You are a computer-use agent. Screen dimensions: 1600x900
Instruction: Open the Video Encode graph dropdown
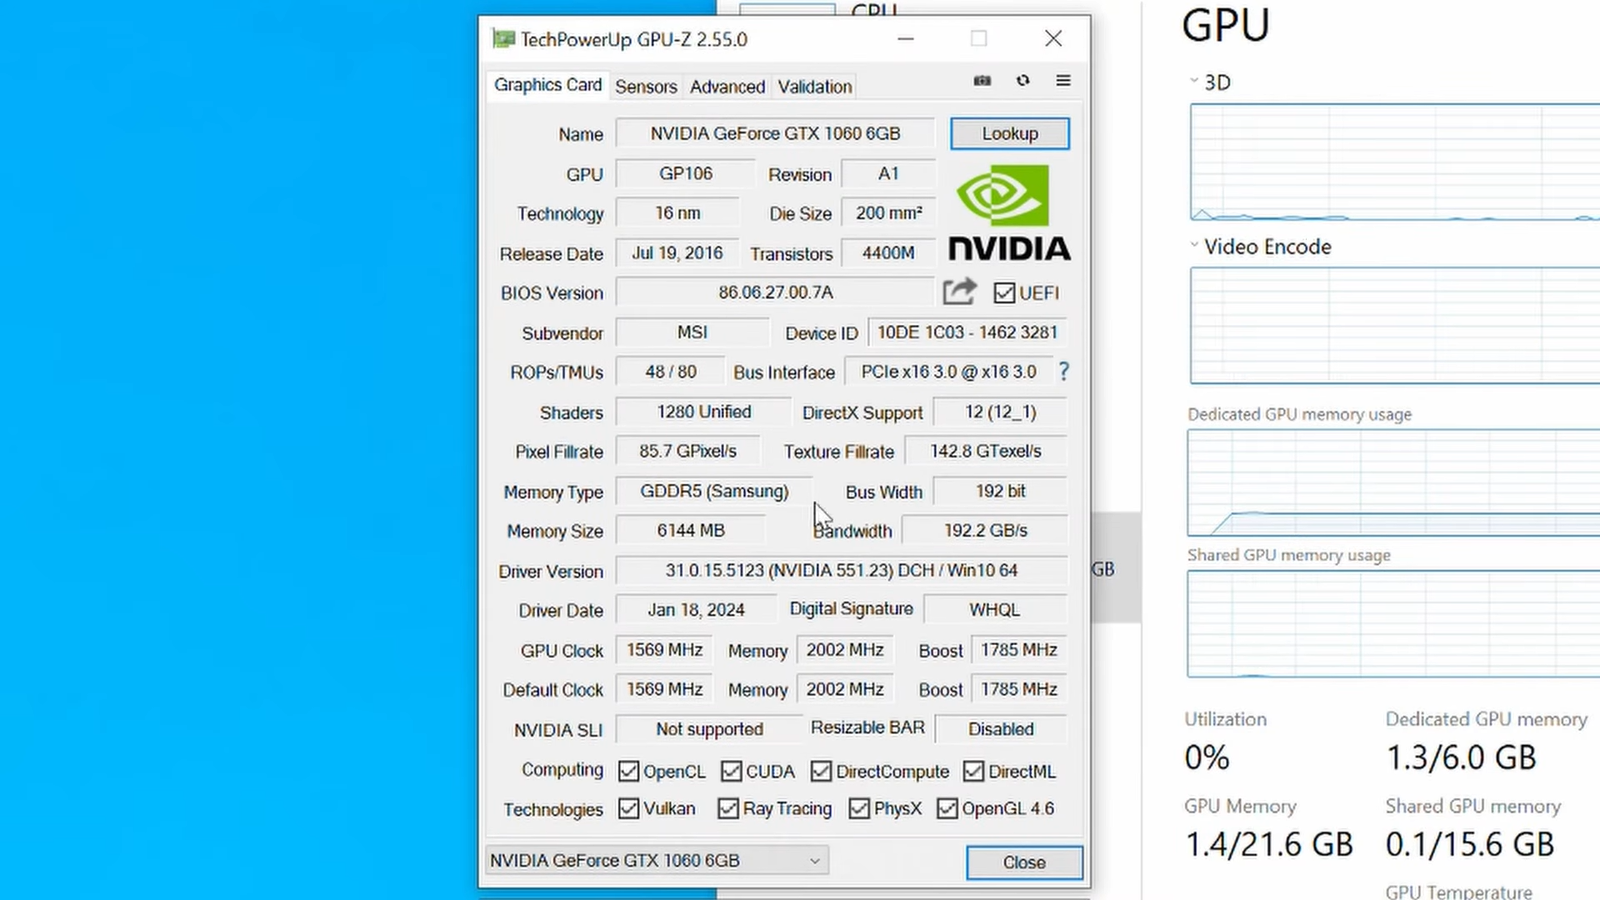pos(1194,245)
